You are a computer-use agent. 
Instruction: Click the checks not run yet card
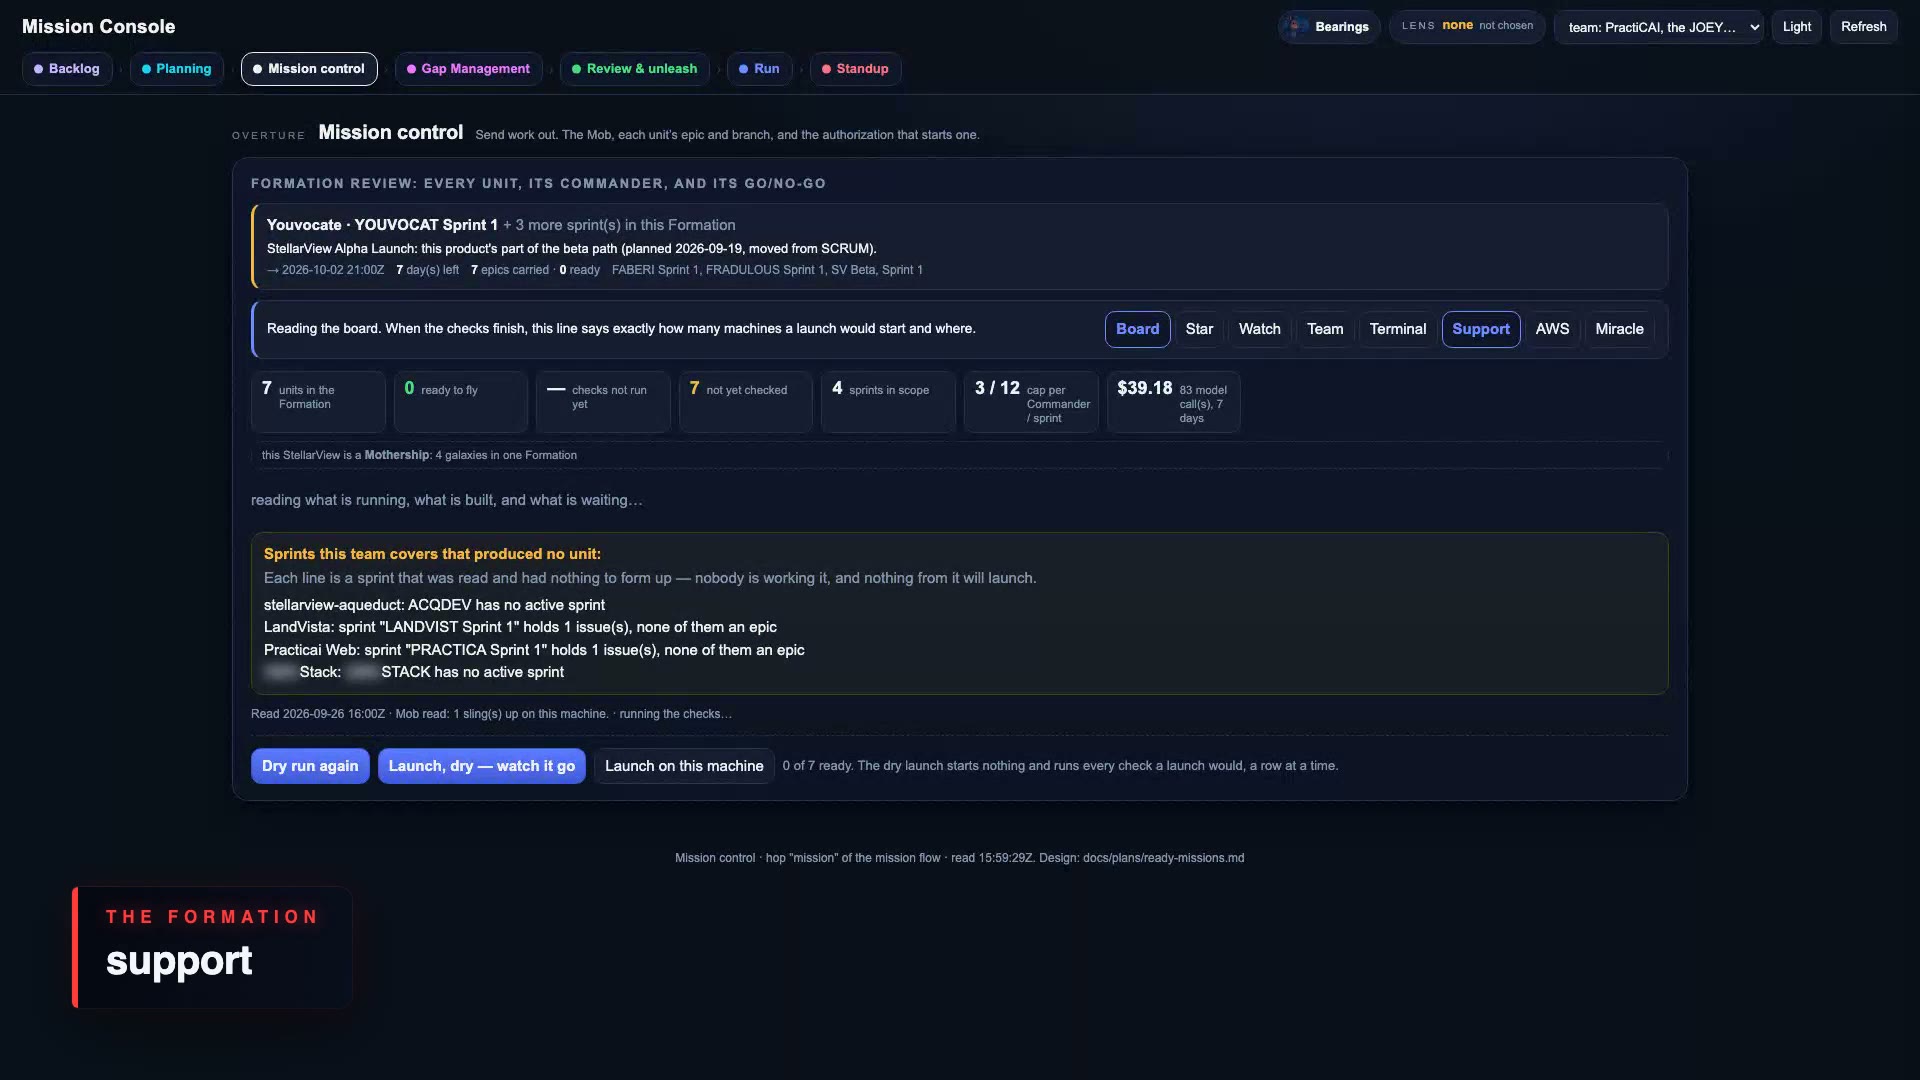pyautogui.click(x=603, y=402)
